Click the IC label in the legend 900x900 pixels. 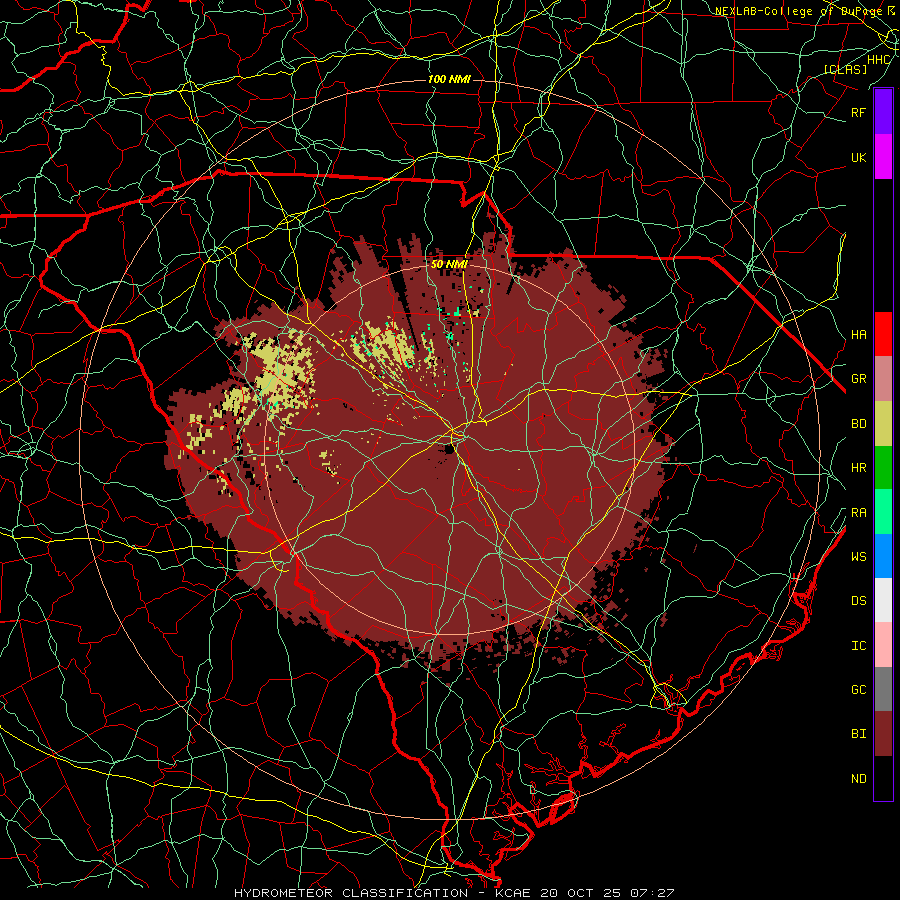859,646
